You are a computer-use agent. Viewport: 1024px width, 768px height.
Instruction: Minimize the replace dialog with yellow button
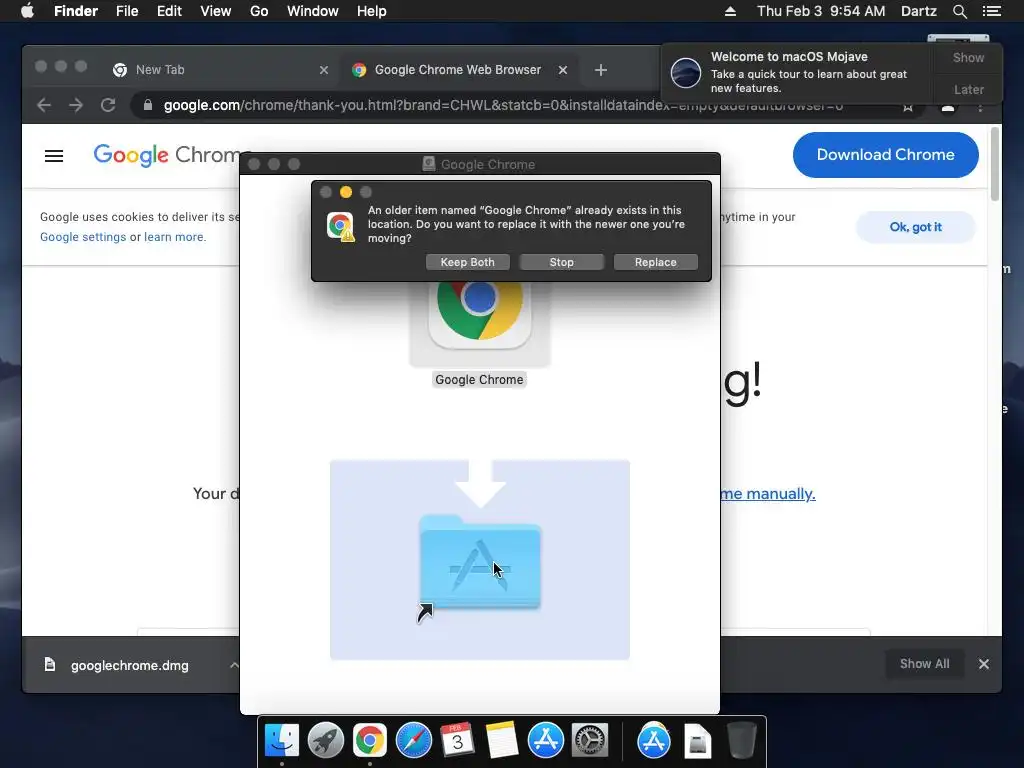(346, 192)
